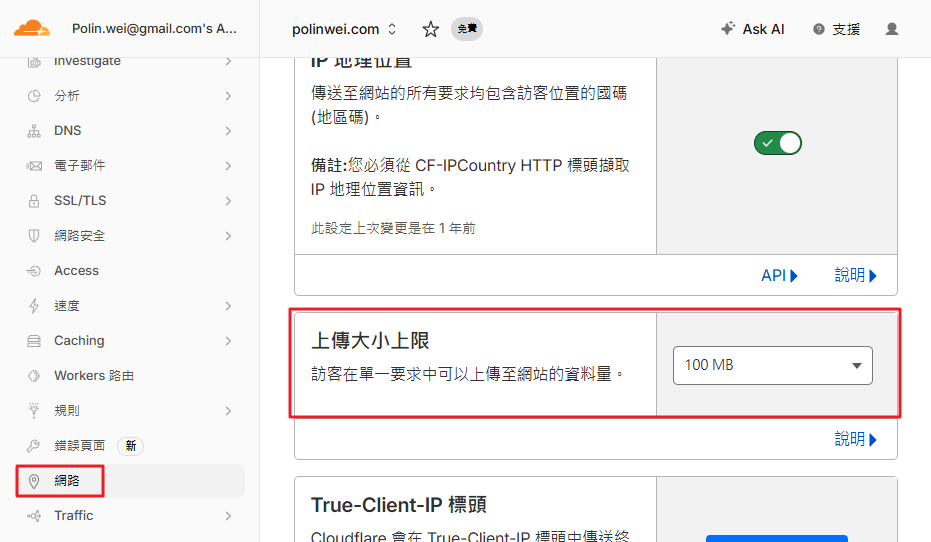Click the 支援 help question icon

[x=819, y=29]
